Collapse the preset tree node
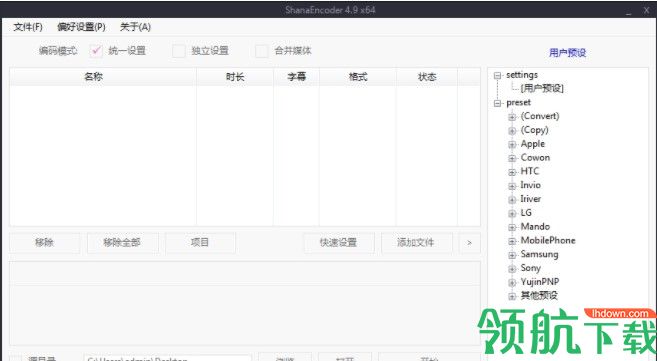 pyautogui.click(x=497, y=103)
